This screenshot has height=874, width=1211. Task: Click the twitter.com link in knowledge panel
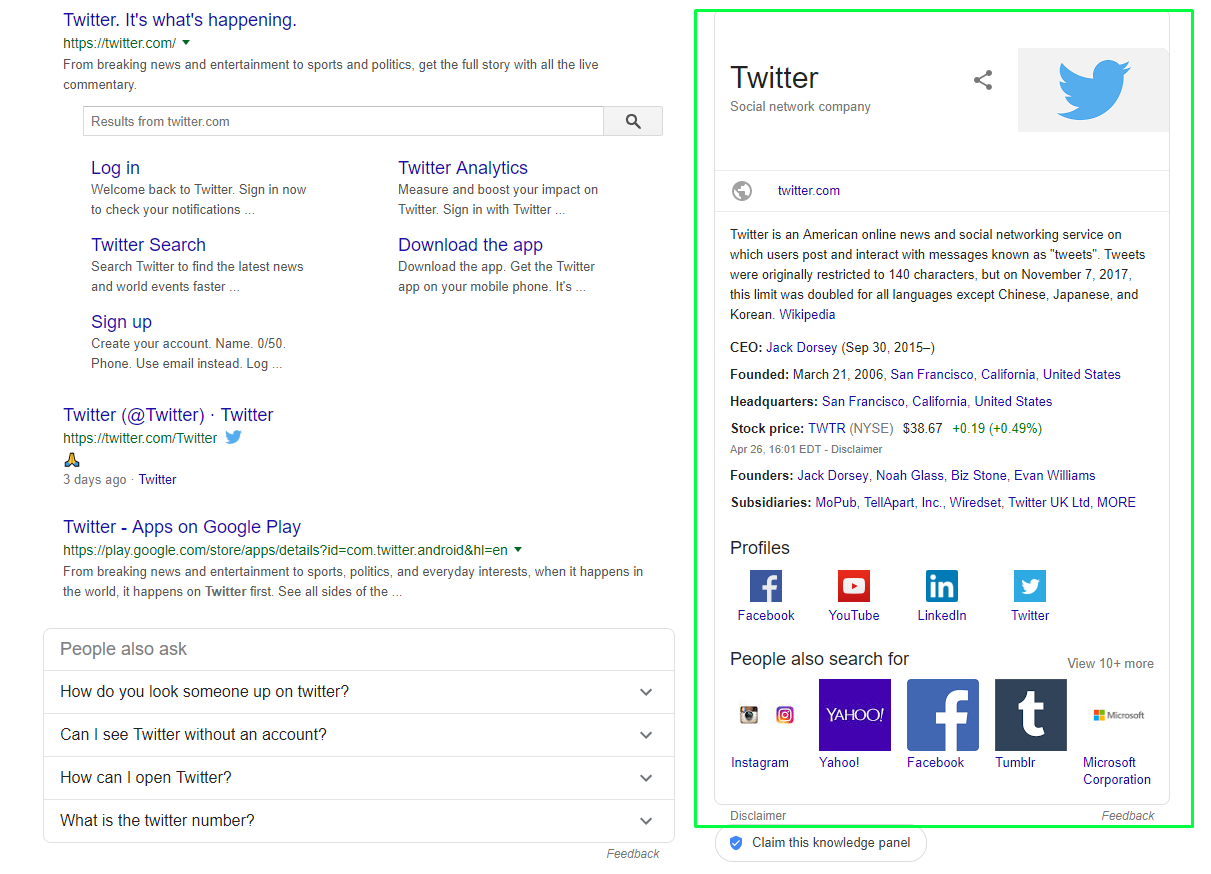click(x=809, y=191)
